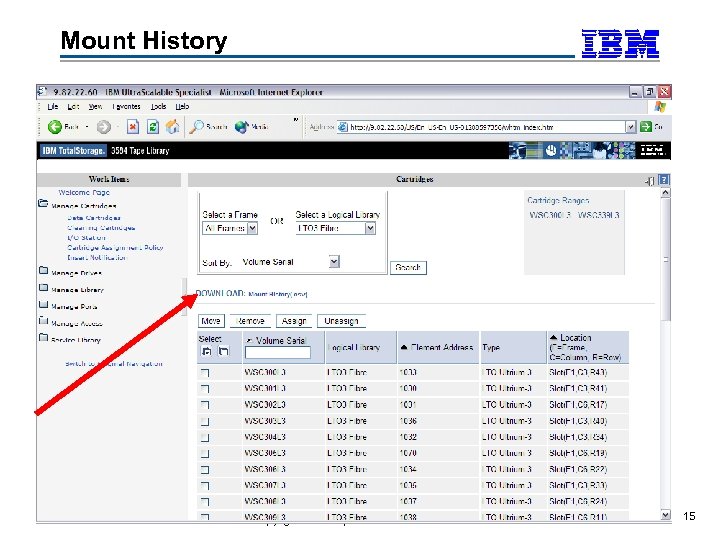Open the Help menu
Viewport: 720px width, 540px height.
182,107
